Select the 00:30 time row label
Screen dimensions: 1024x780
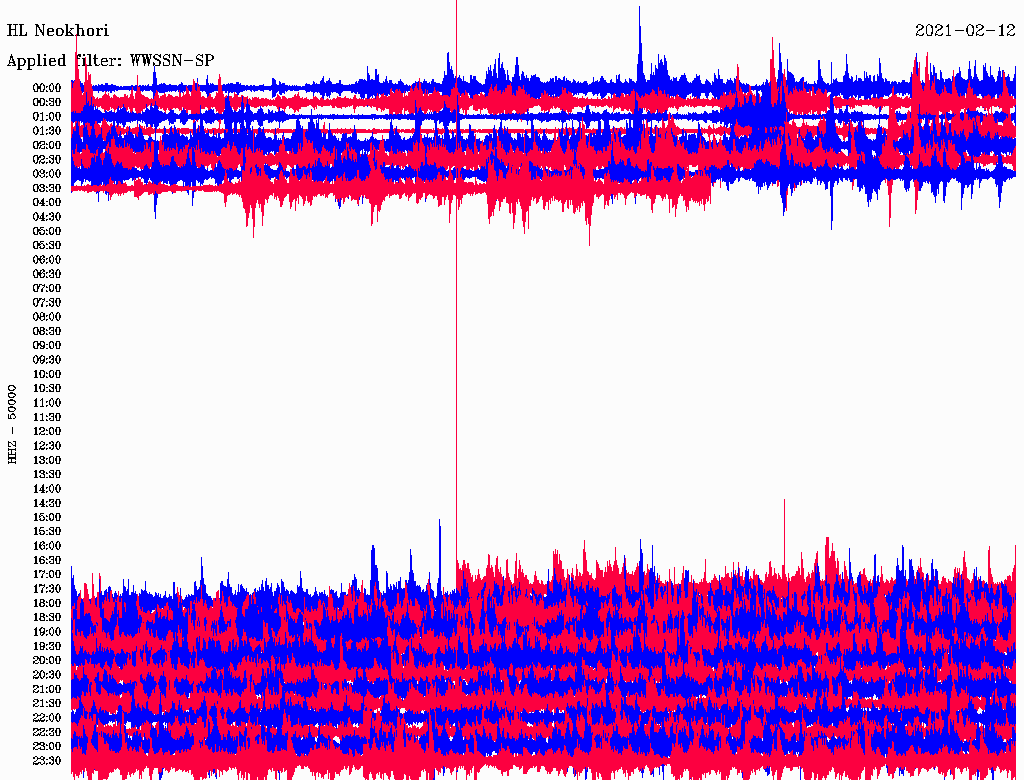point(47,103)
